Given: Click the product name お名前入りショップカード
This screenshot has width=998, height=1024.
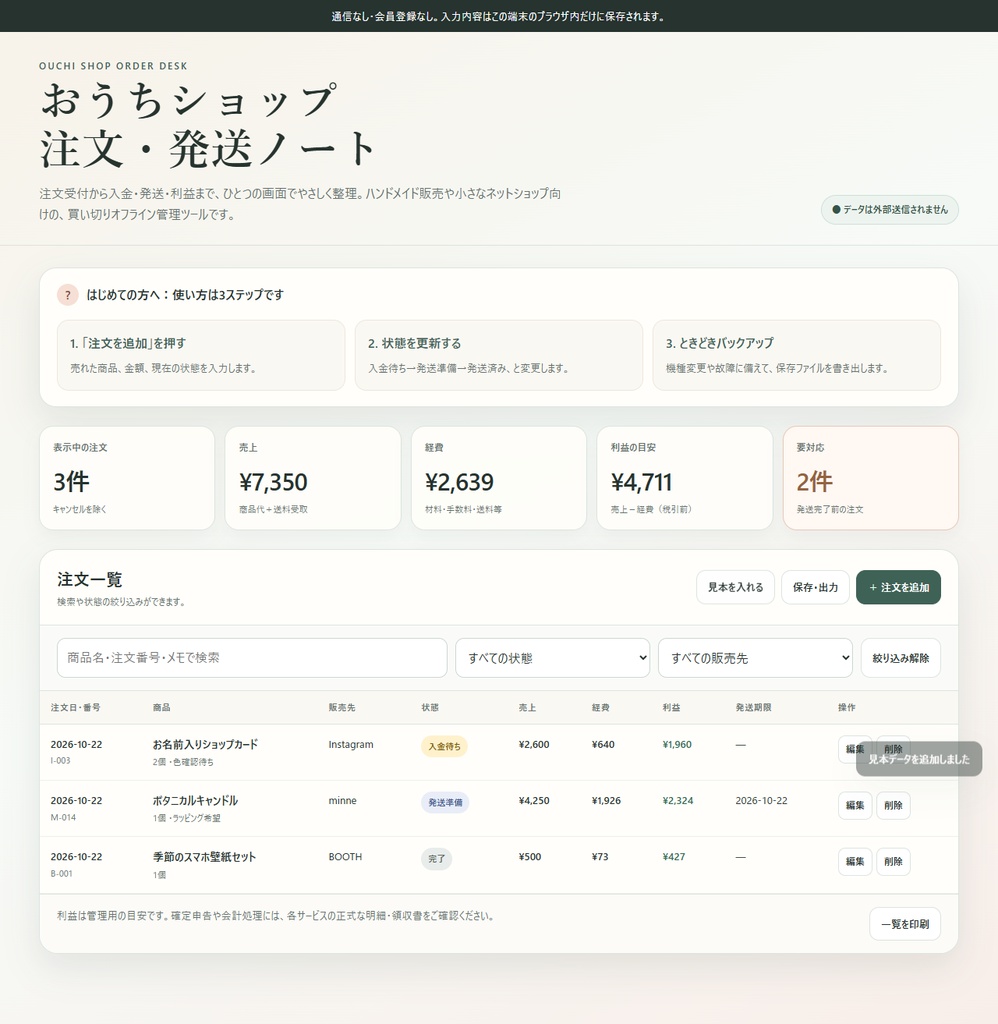Looking at the screenshot, I should (205, 744).
